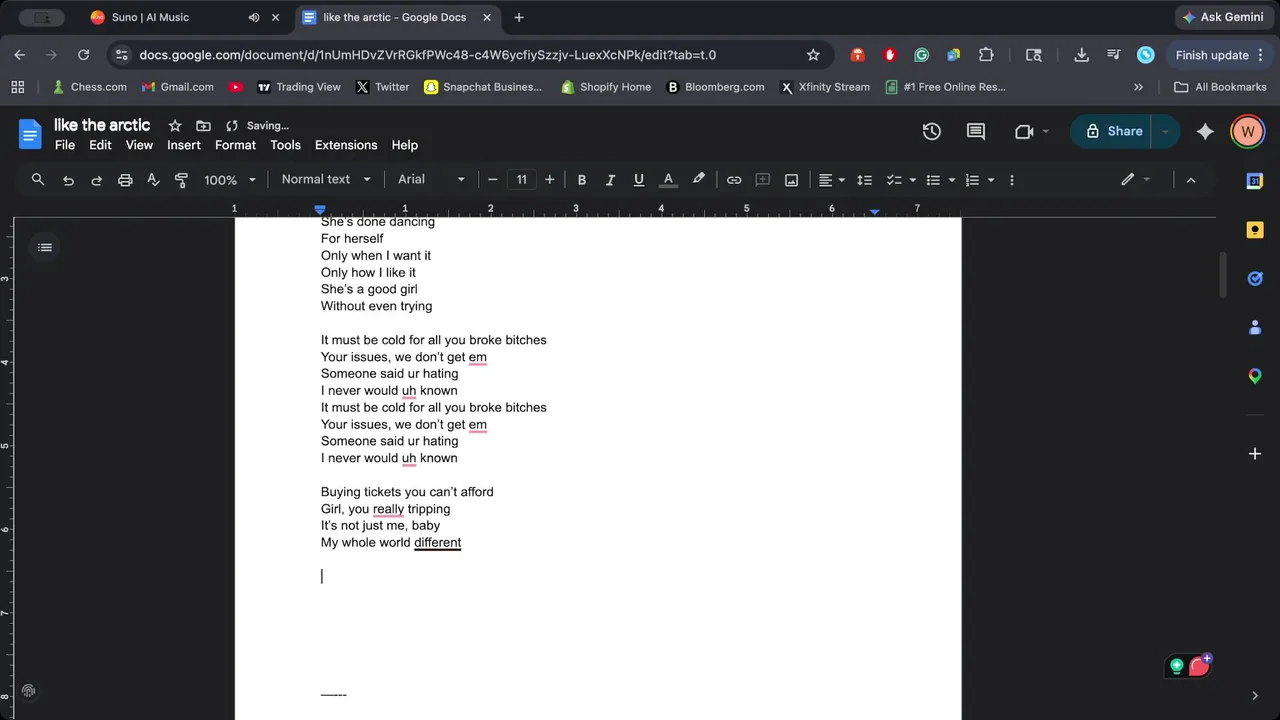Toggle bold formatting

click(x=582, y=180)
